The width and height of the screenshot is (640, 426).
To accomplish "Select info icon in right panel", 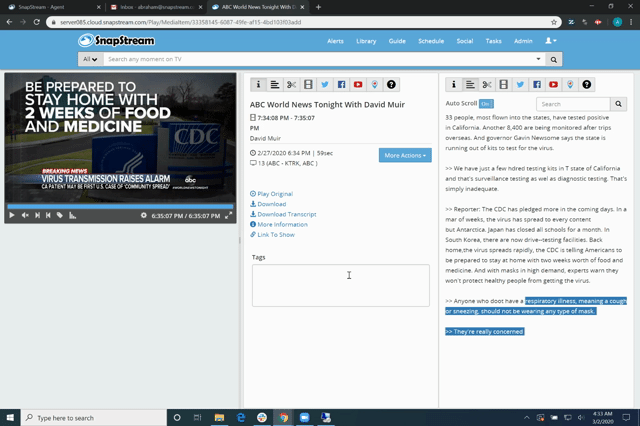I will [453, 84].
